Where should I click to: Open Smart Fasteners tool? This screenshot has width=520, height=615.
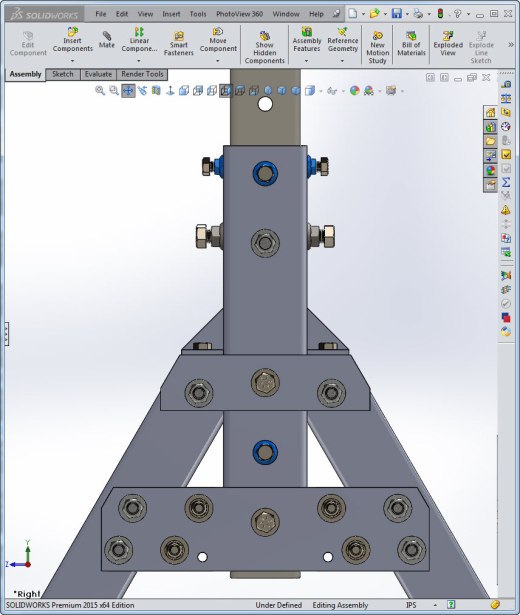(x=178, y=43)
